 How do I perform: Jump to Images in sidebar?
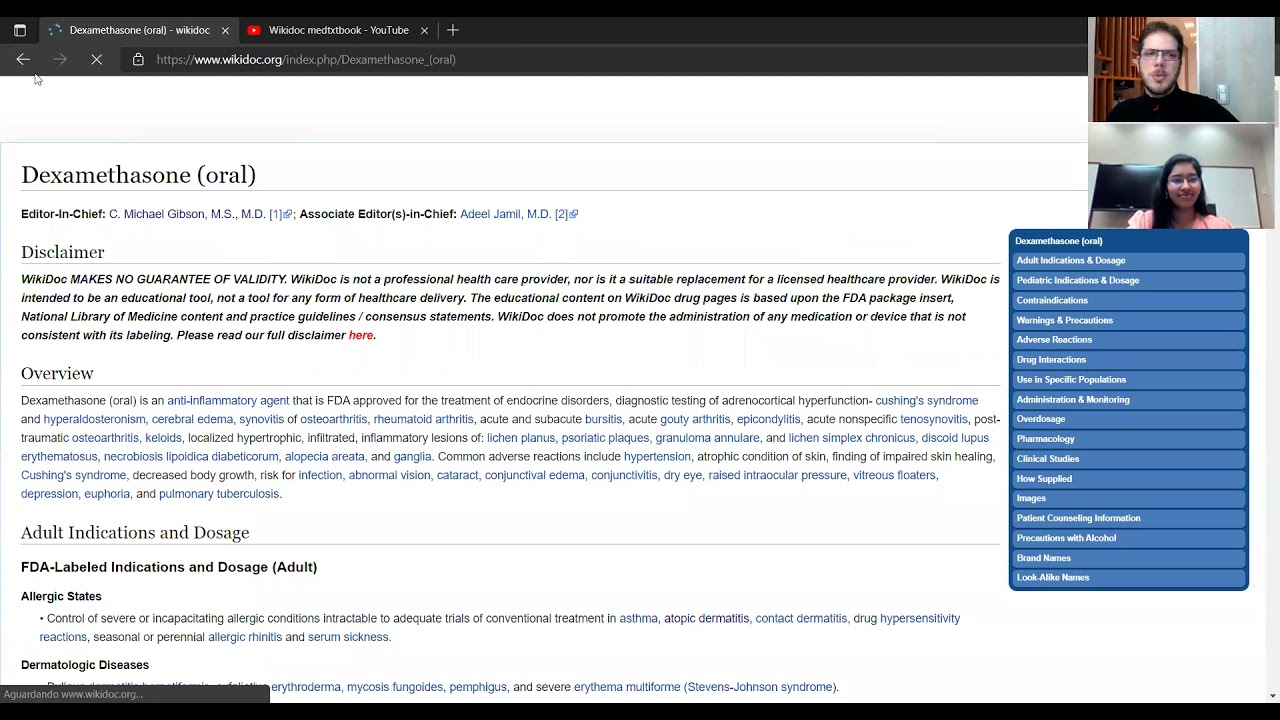pyautogui.click(x=1128, y=499)
